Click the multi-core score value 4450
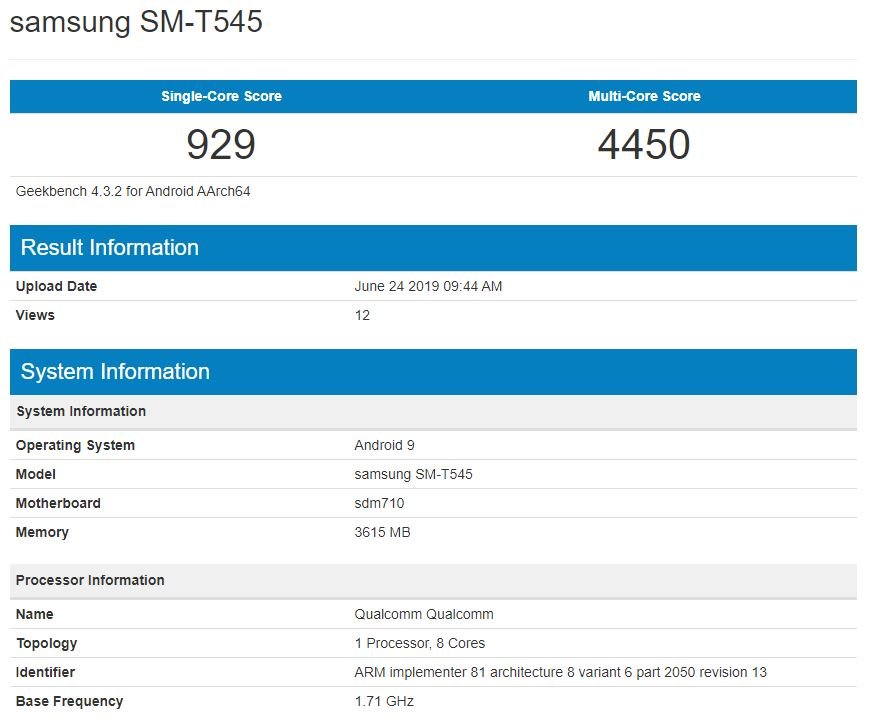This screenshot has width=872, height=724. tap(644, 145)
